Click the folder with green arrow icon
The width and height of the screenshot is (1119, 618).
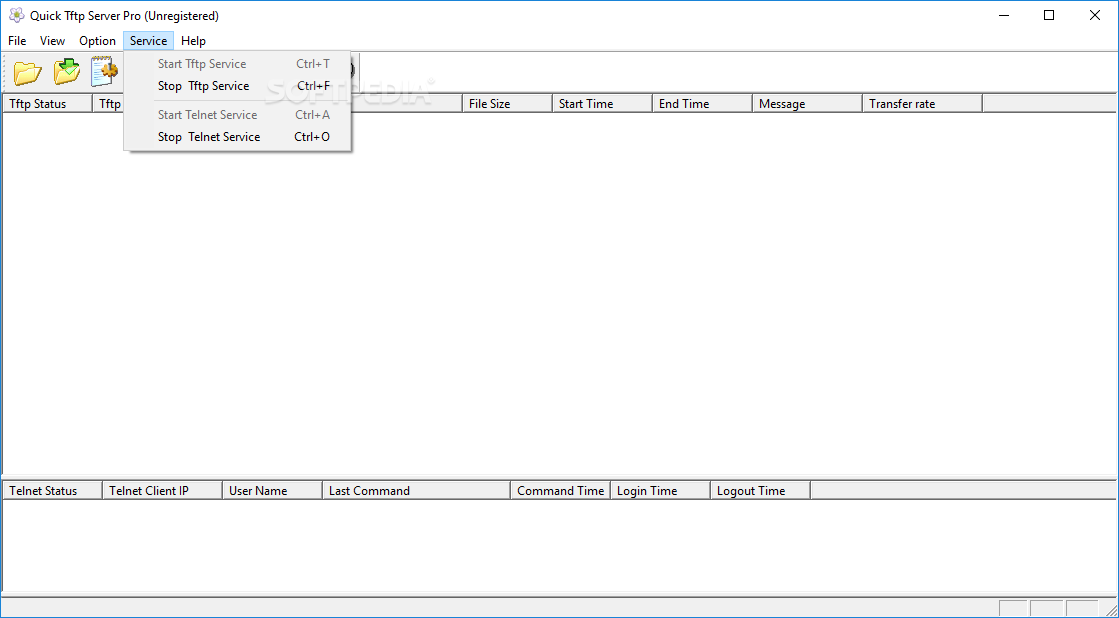pos(67,71)
